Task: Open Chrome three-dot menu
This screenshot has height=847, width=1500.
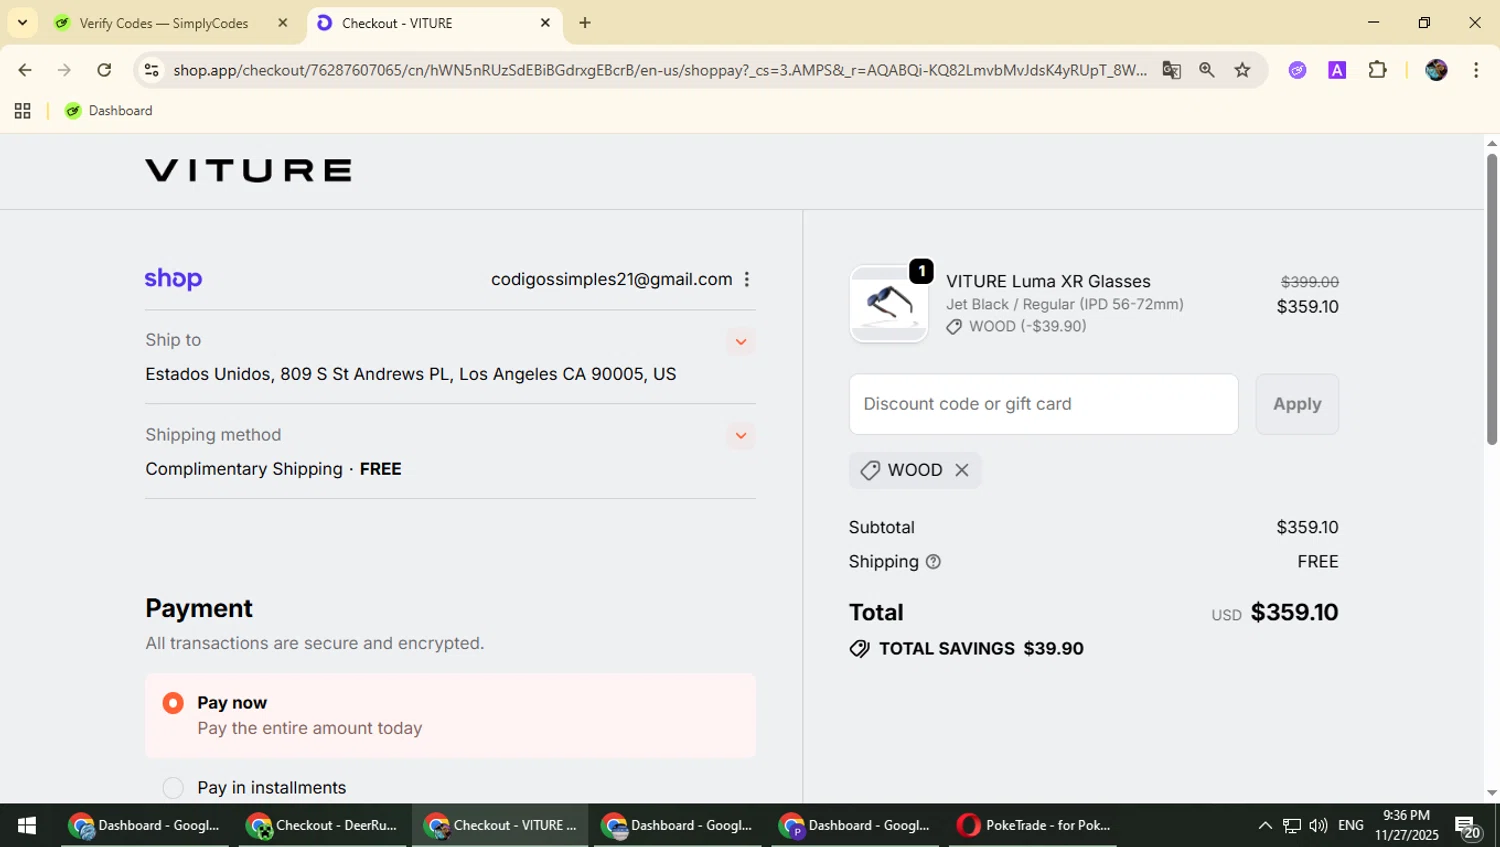Action: click(x=1476, y=70)
